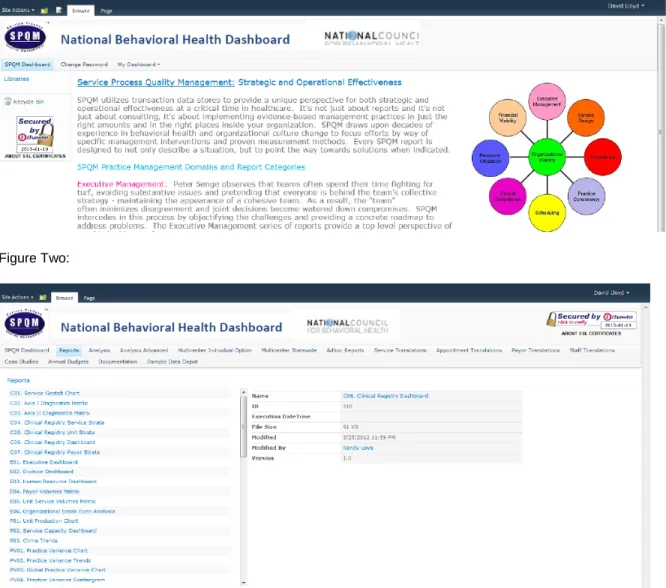The width and height of the screenshot is (666, 588).
Task: Click the SPQM logo in the upper screenshot
Action: [25, 37]
